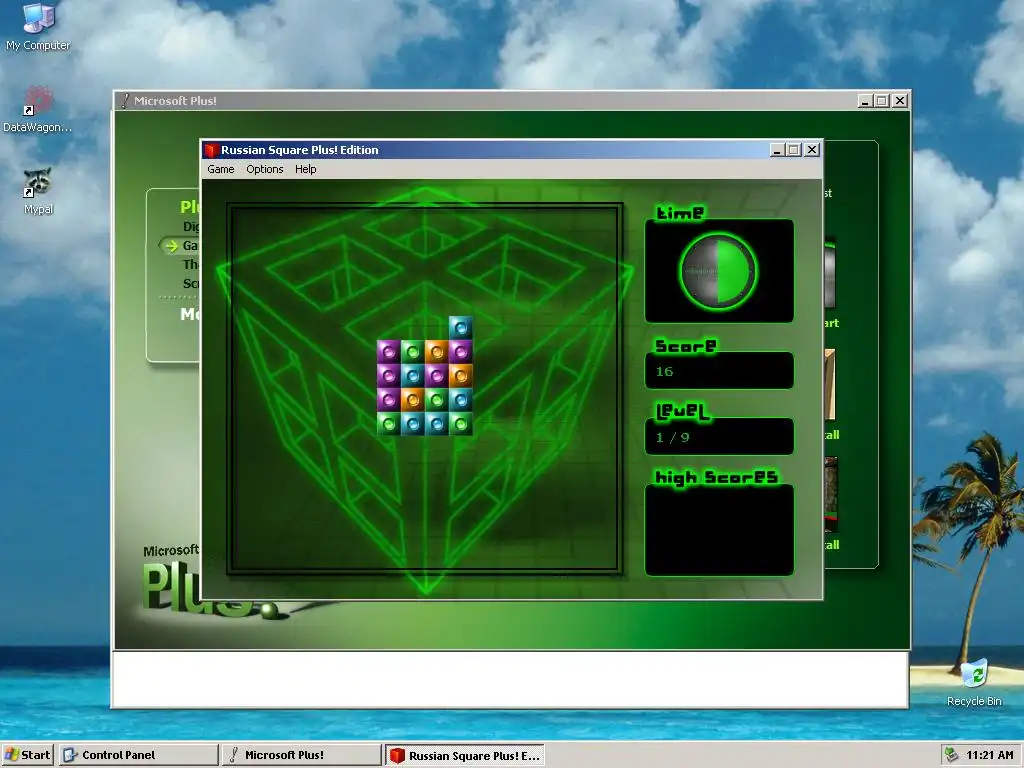The width and height of the screenshot is (1024, 768).
Task: Close the Russian Square Plus! Edition window
Action: (x=812, y=150)
